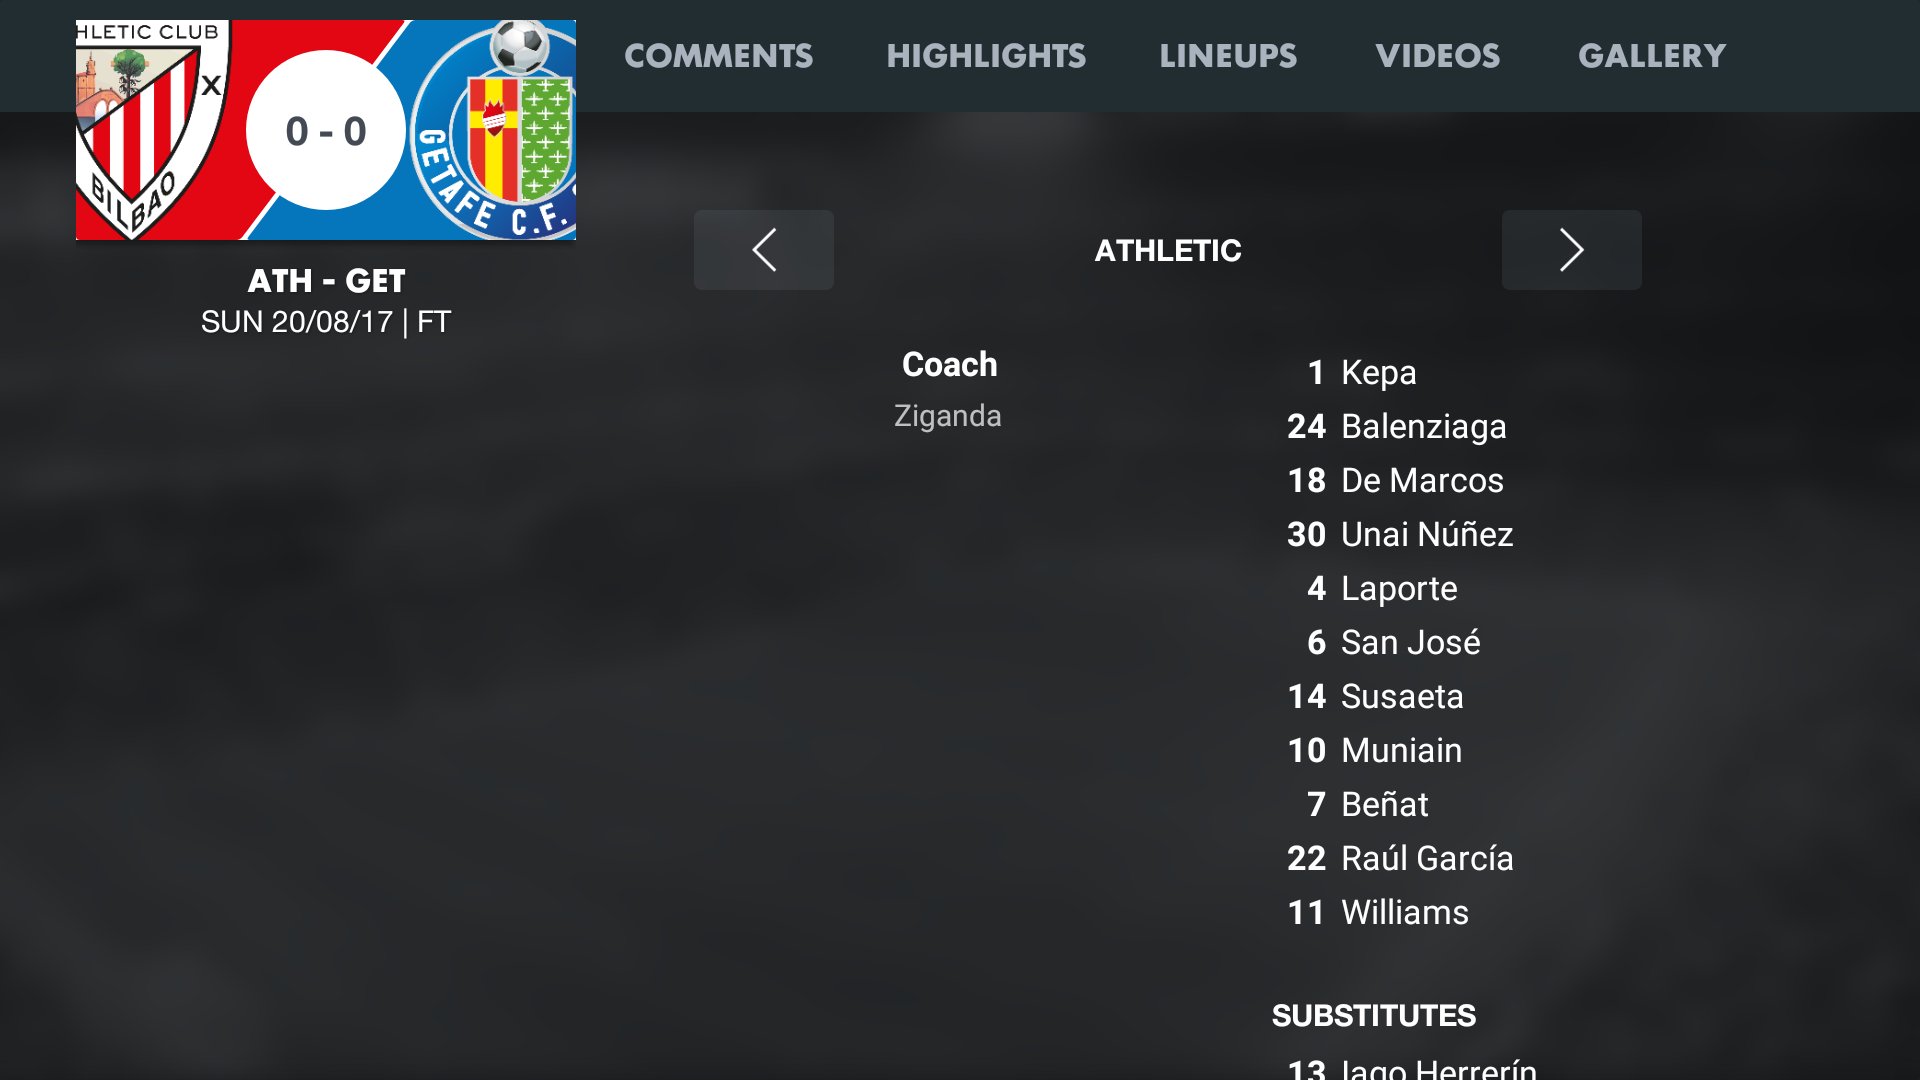Select the 0 - 0 score circle

(x=326, y=131)
